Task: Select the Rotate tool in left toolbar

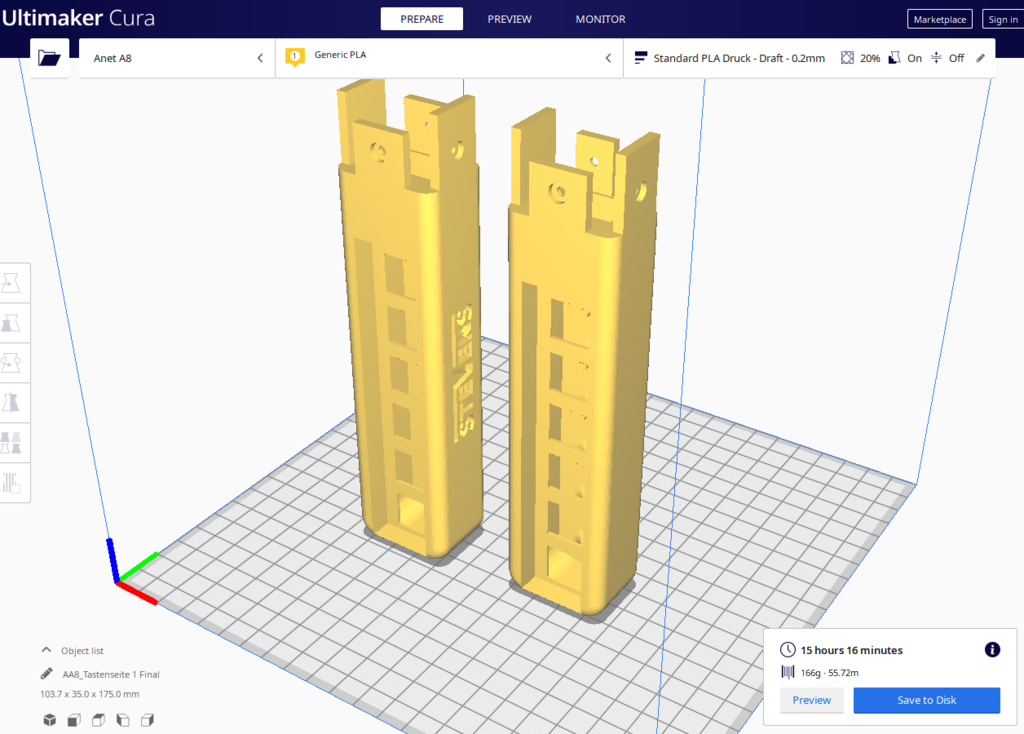Action: tap(13, 362)
